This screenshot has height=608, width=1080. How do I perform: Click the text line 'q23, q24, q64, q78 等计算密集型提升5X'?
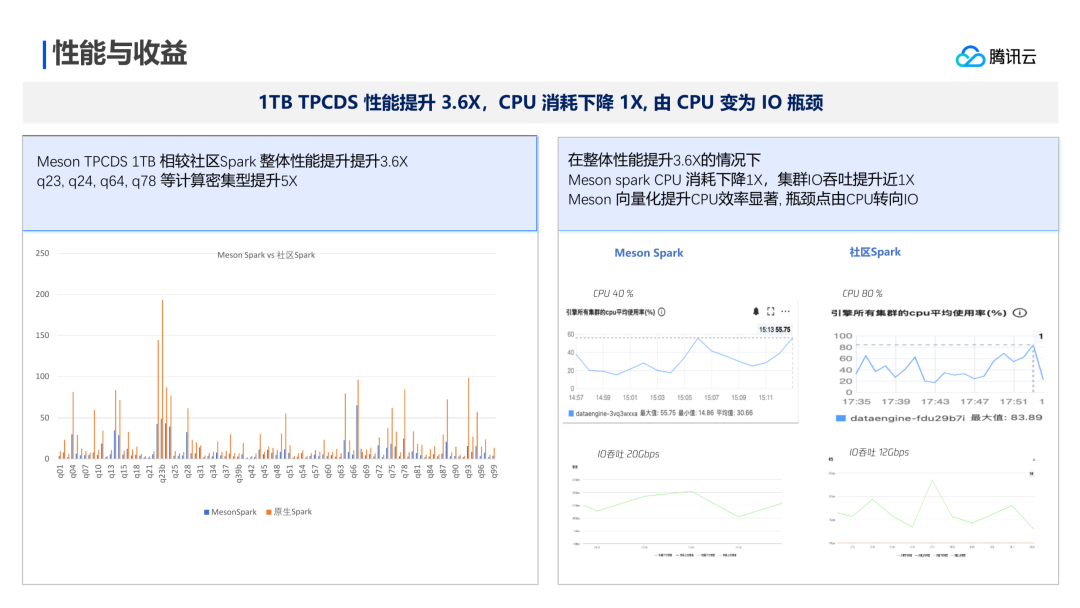167,181
